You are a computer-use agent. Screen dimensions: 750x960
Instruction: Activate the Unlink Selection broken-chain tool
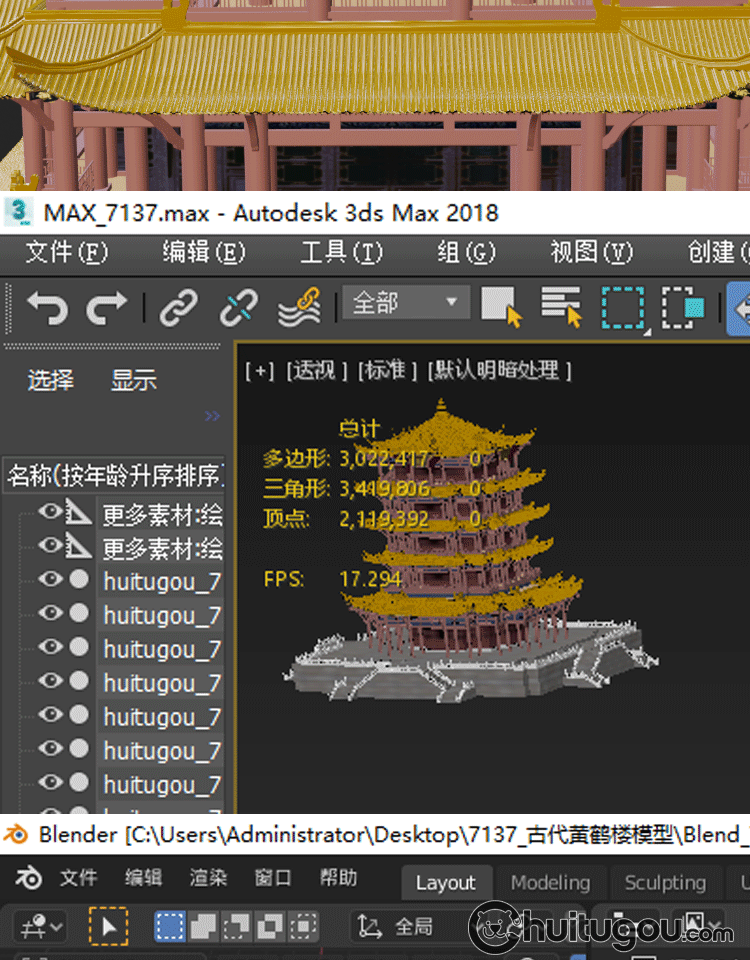239,307
